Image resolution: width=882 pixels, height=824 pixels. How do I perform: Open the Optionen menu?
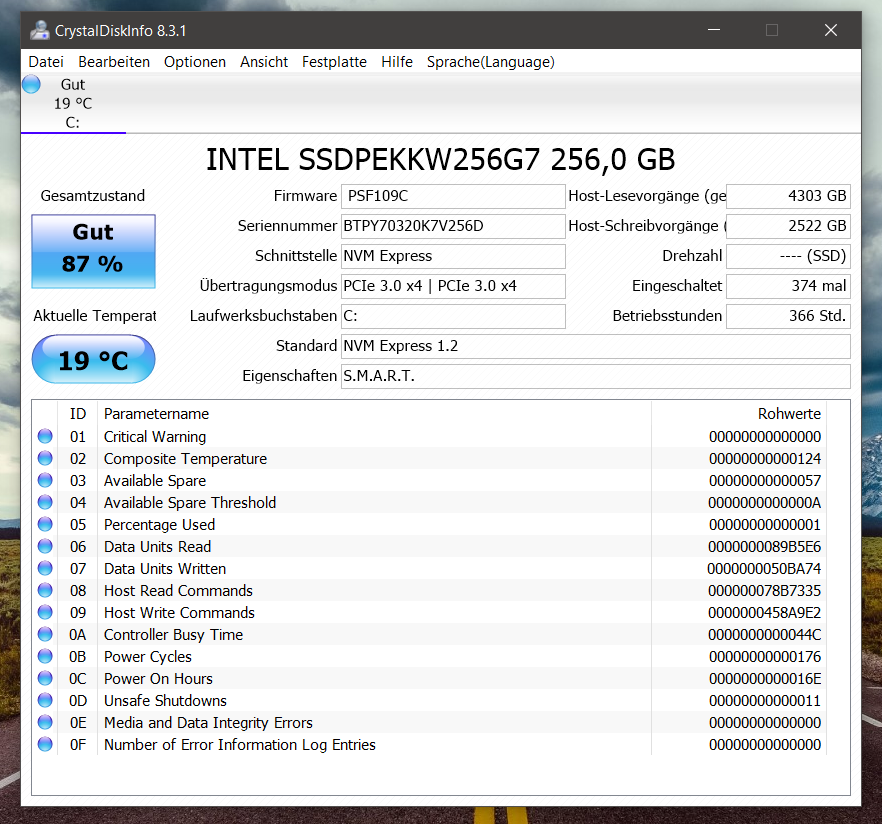[x=195, y=62]
